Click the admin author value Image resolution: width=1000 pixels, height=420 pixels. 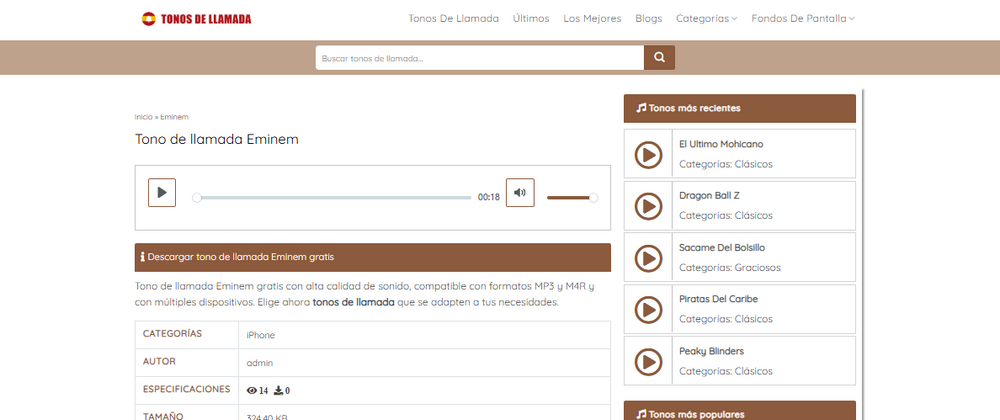(260, 363)
